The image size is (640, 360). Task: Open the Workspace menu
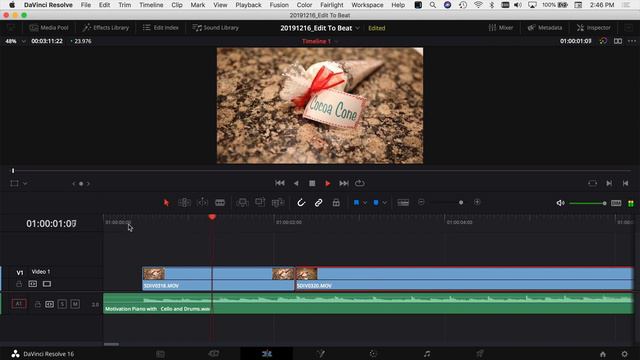click(x=367, y=5)
